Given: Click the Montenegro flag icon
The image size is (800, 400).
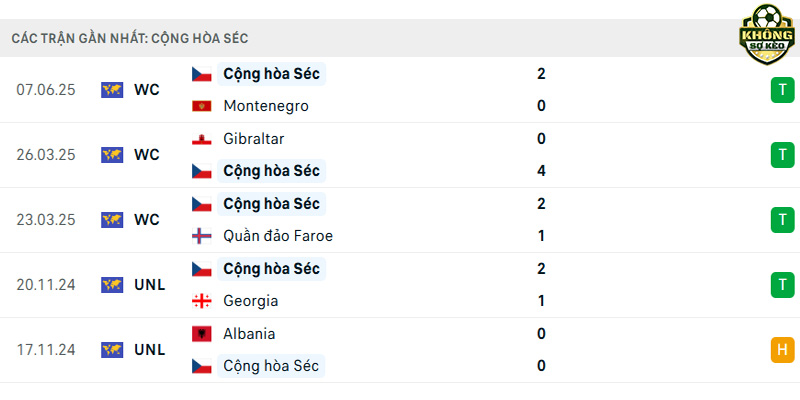Looking at the screenshot, I should (x=202, y=106).
